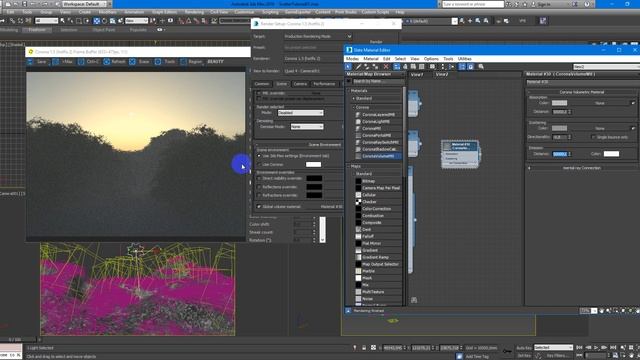Select CoronaVolumeMtl in material browser

click(378, 156)
